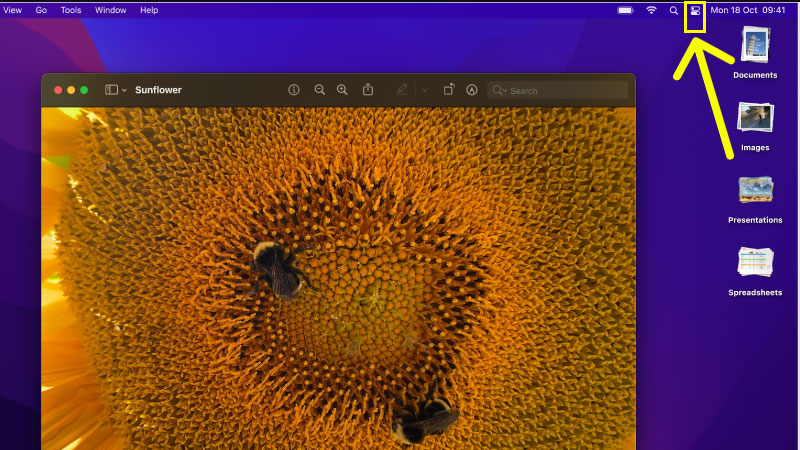Zoom in on the Sunflower image

pyautogui.click(x=342, y=90)
